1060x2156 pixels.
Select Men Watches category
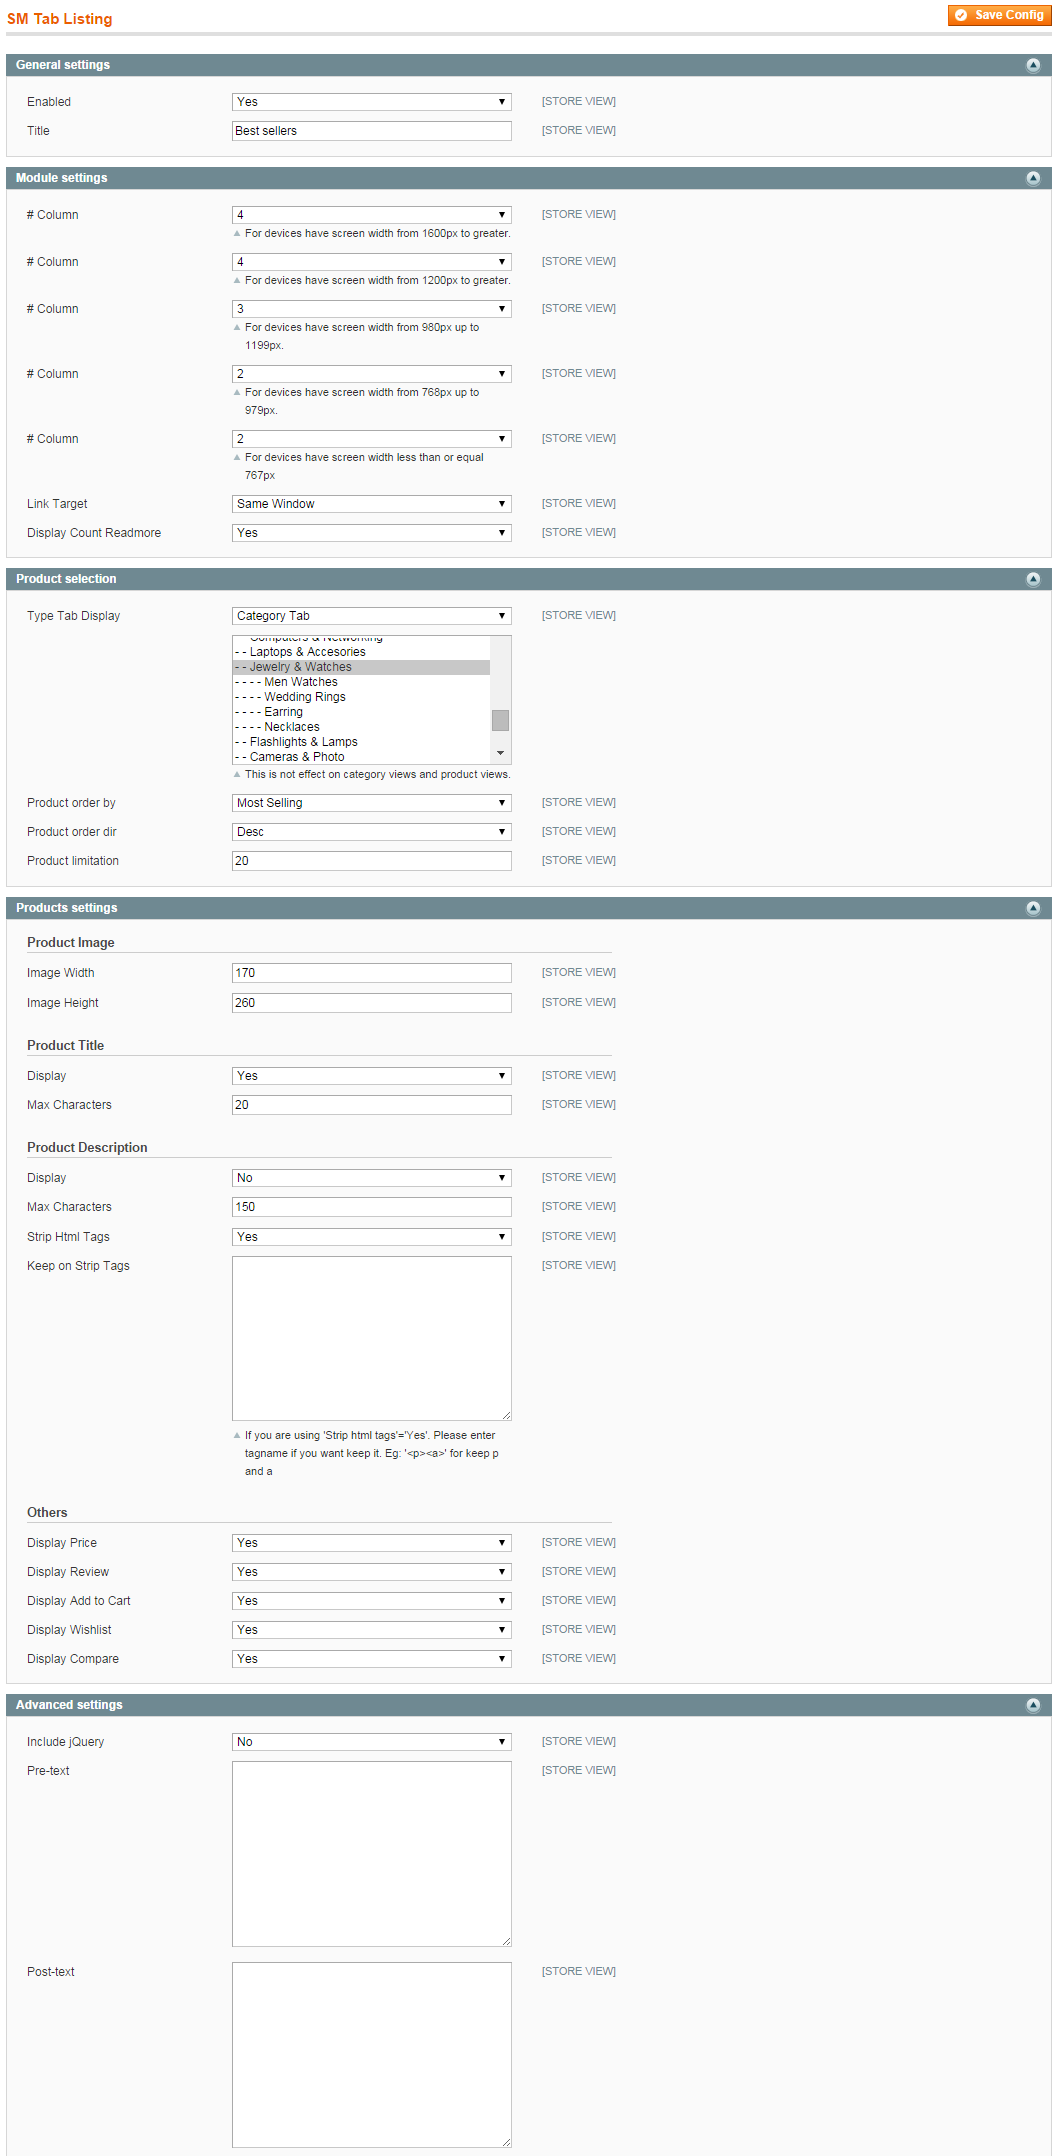click(361, 682)
